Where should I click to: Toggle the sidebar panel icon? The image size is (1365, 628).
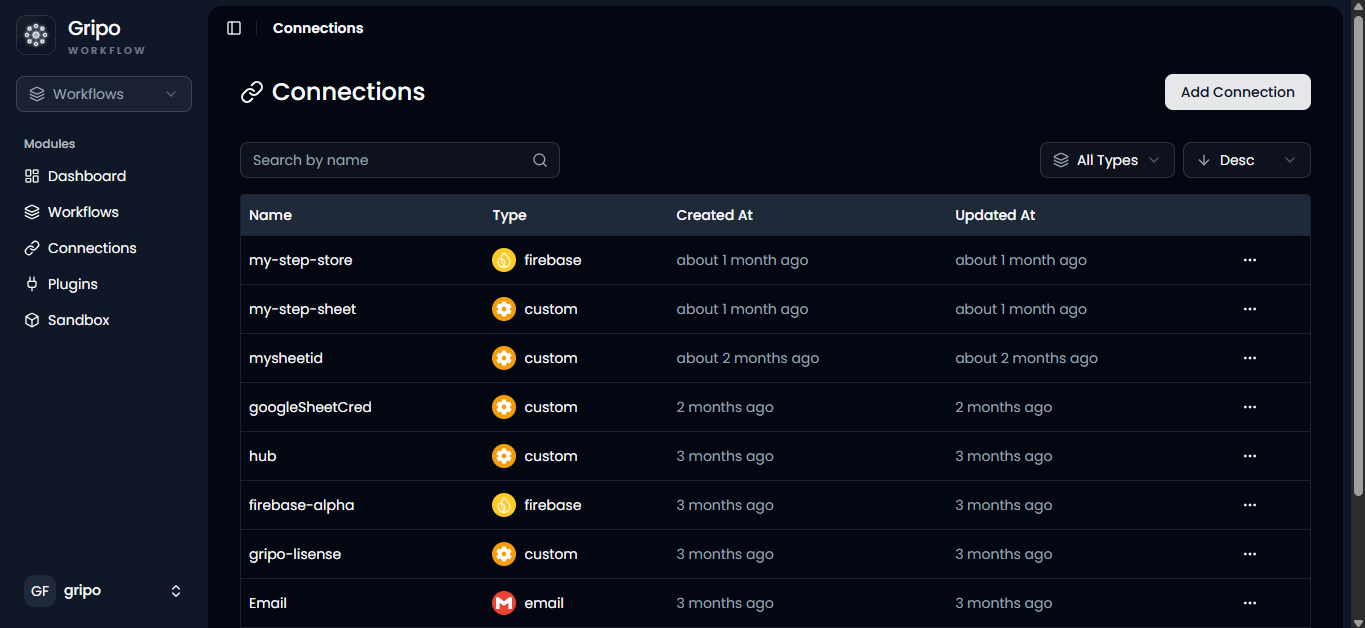coord(234,28)
